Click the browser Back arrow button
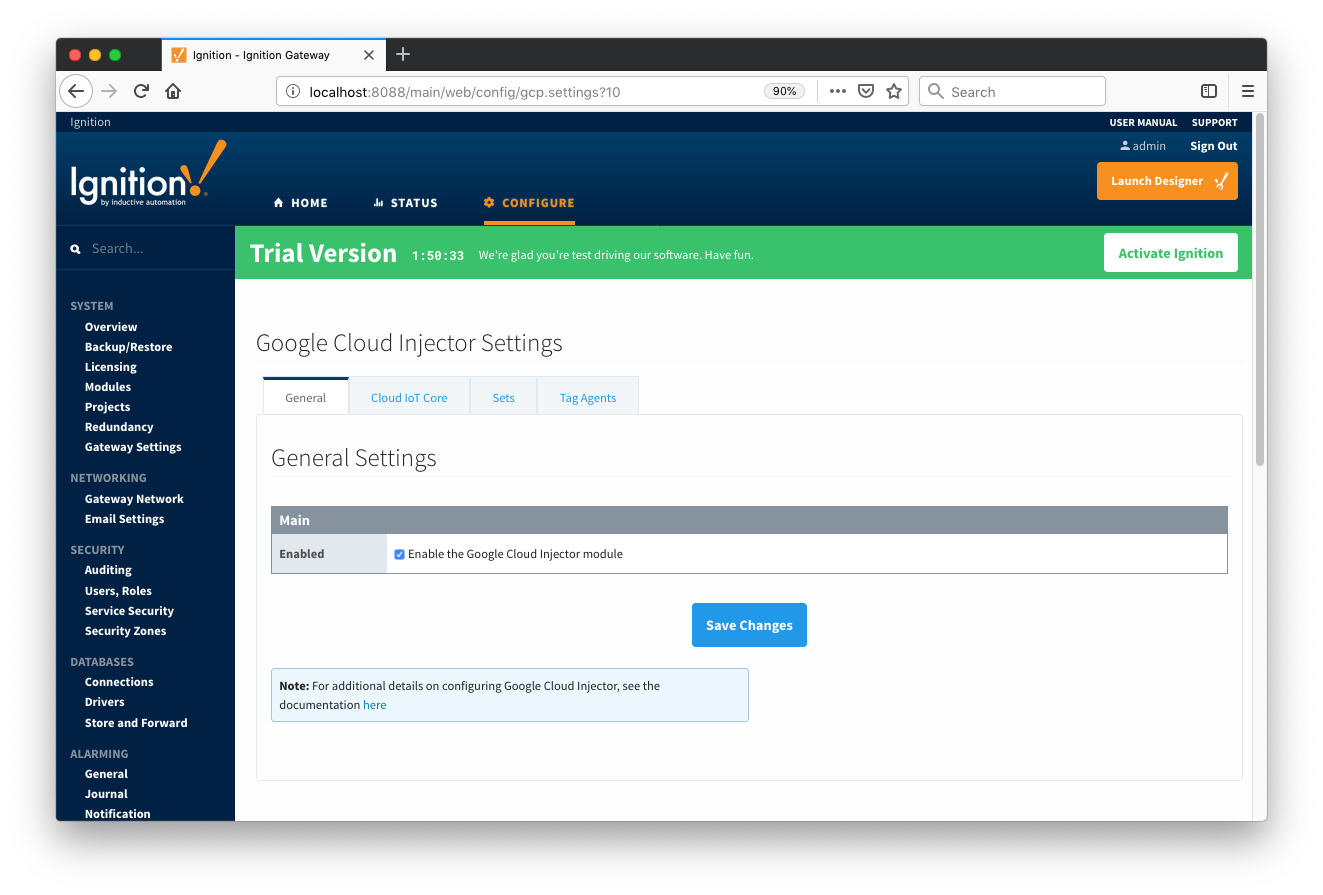Screen dimensions: 1323x895 tap(76, 91)
